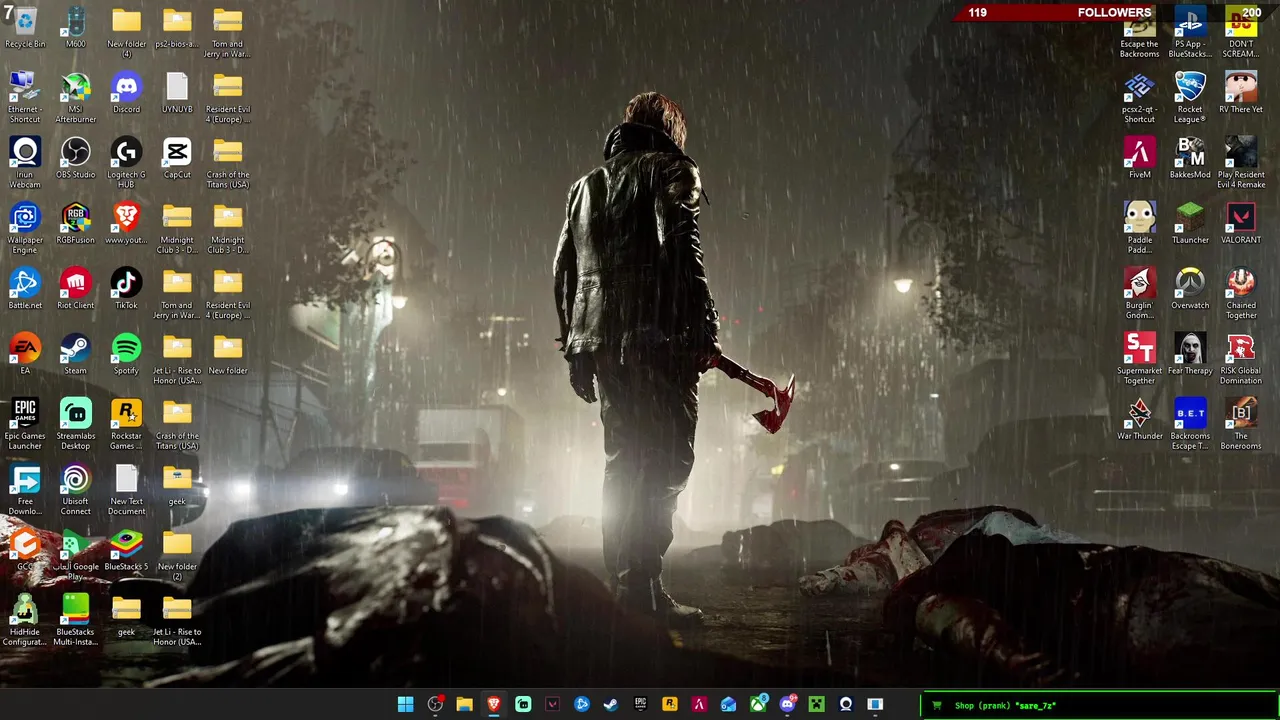Screen dimensions: 1280x720
Task: Open CapCut from the desktop
Action: click(x=177, y=158)
